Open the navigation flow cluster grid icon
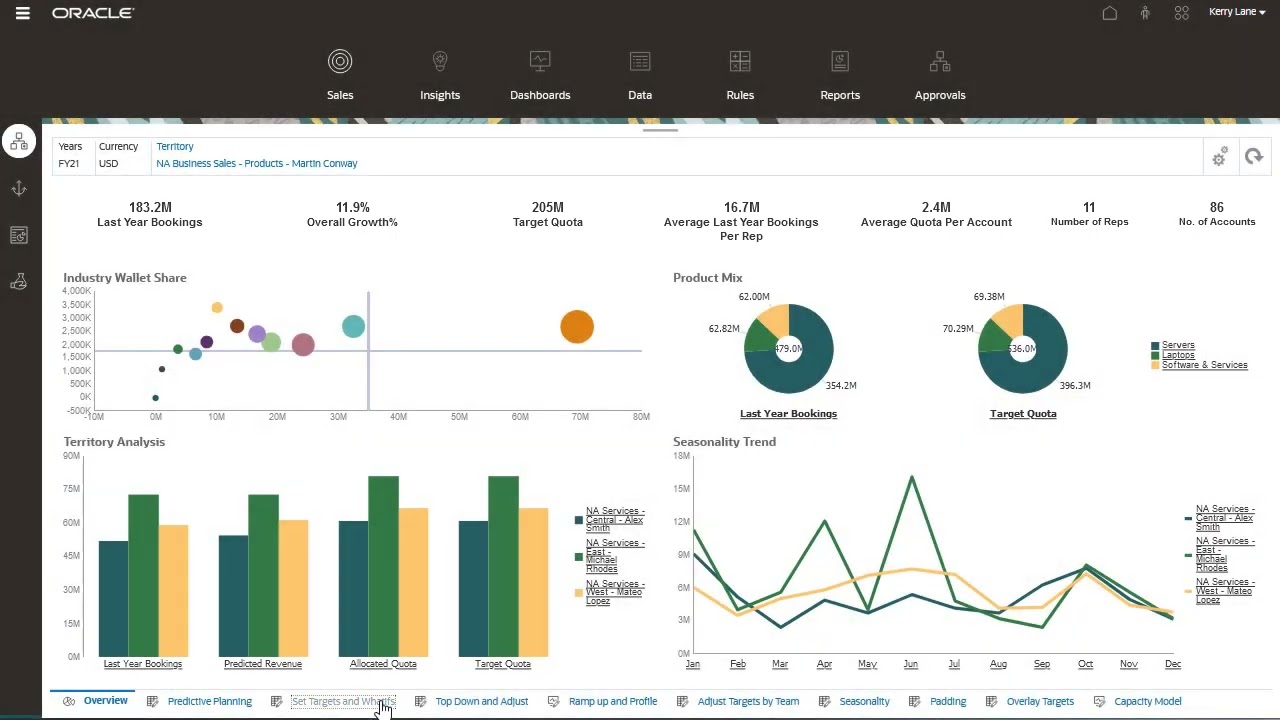The width and height of the screenshot is (1280, 720). [1182, 13]
